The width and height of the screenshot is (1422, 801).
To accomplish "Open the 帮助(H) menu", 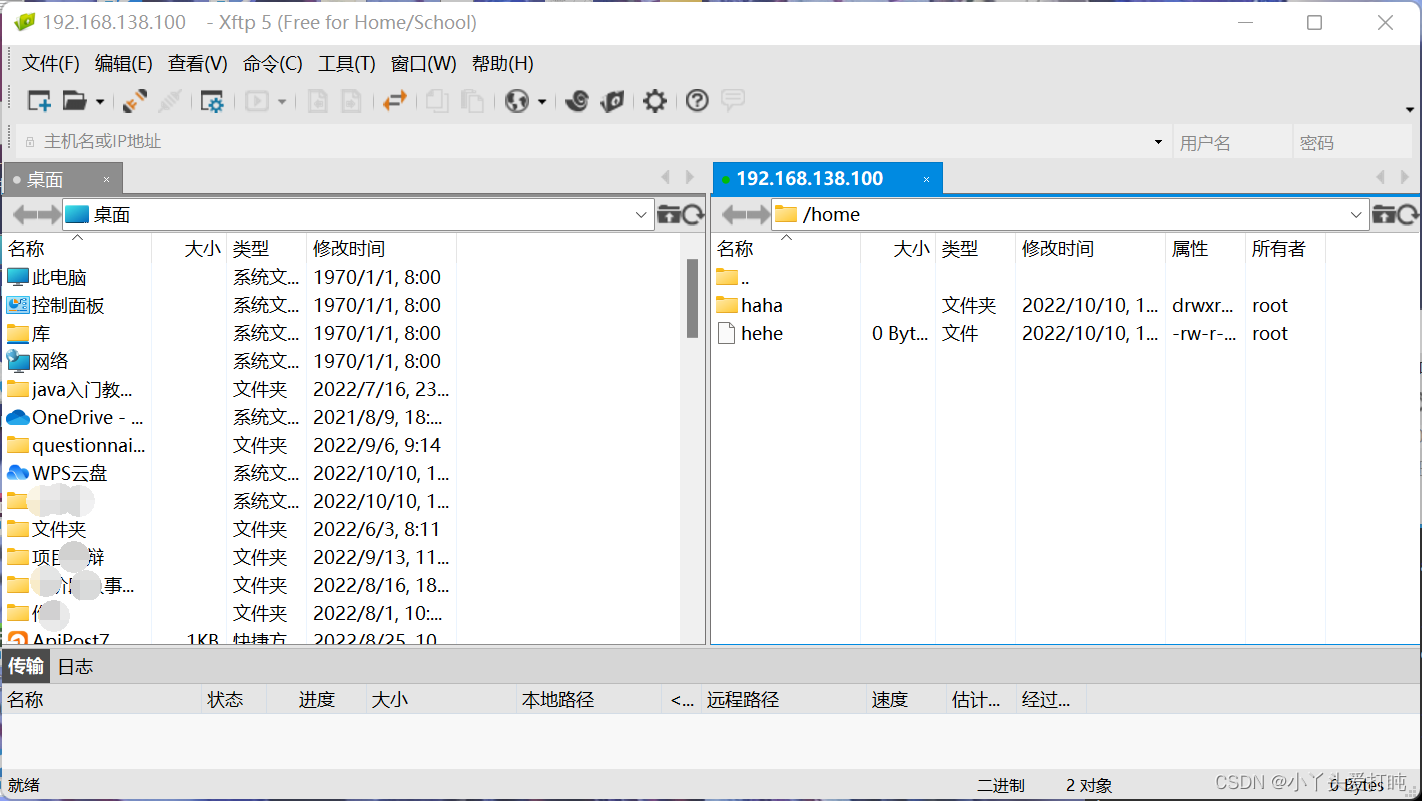I will (502, 64).
